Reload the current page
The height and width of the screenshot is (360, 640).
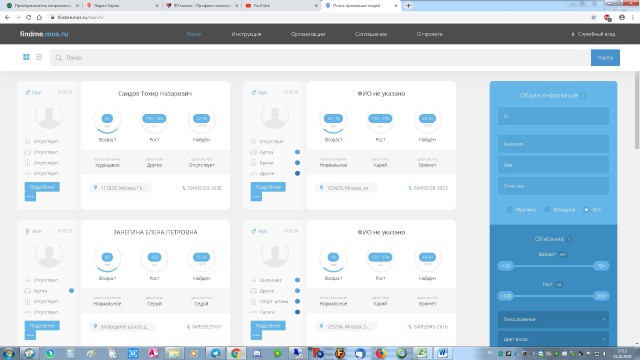(29, 17)
